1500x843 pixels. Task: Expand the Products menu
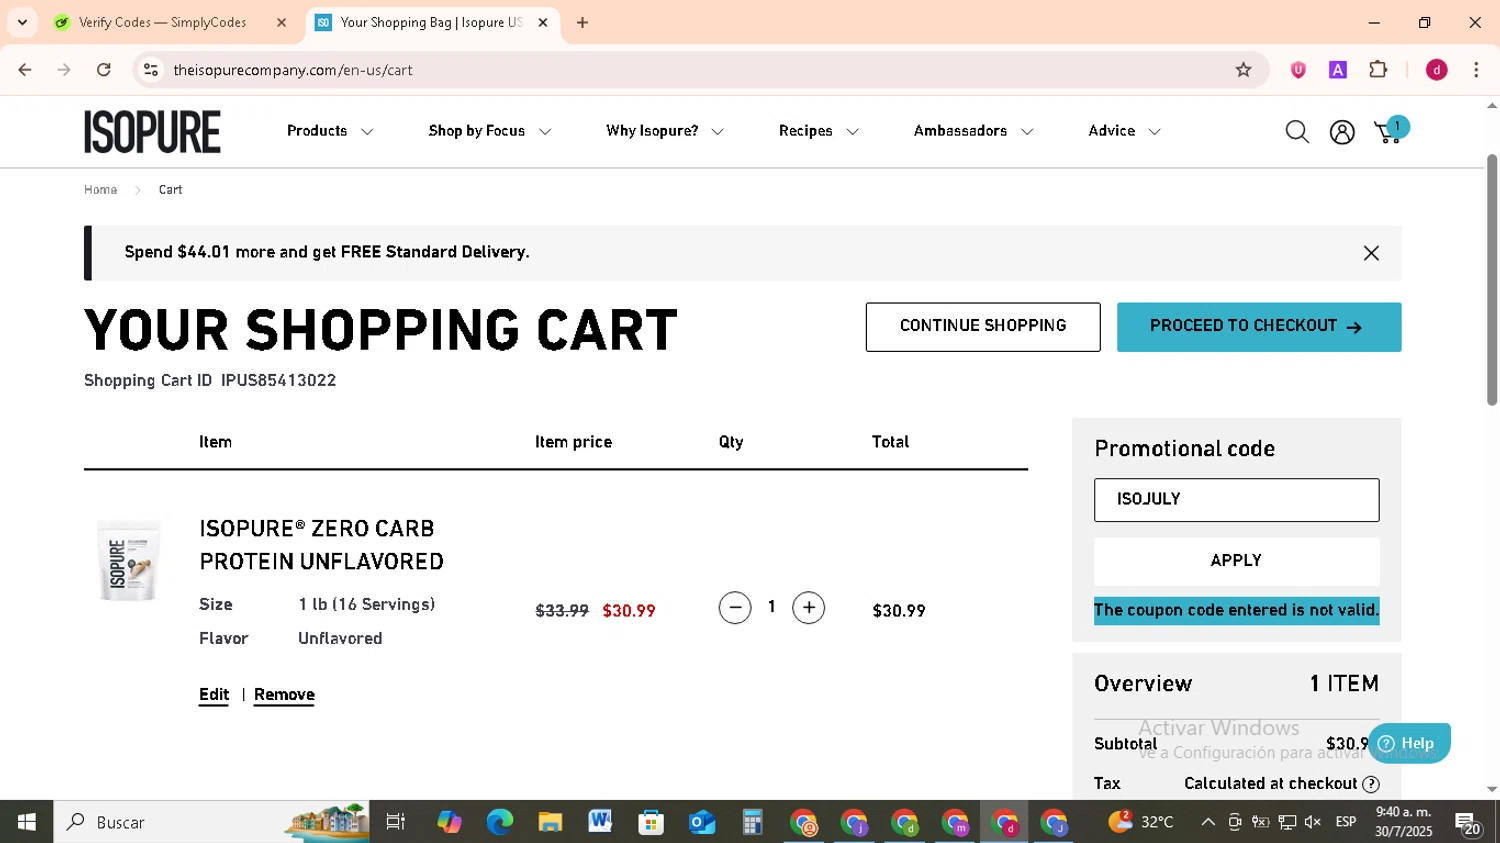point(330,131)
